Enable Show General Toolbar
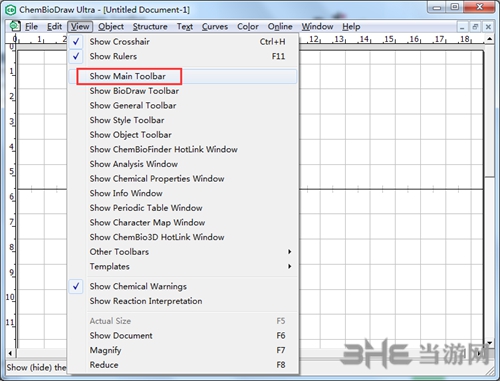Image resolution: width=500 pixels, height=381 pixels. click(183, 106)
